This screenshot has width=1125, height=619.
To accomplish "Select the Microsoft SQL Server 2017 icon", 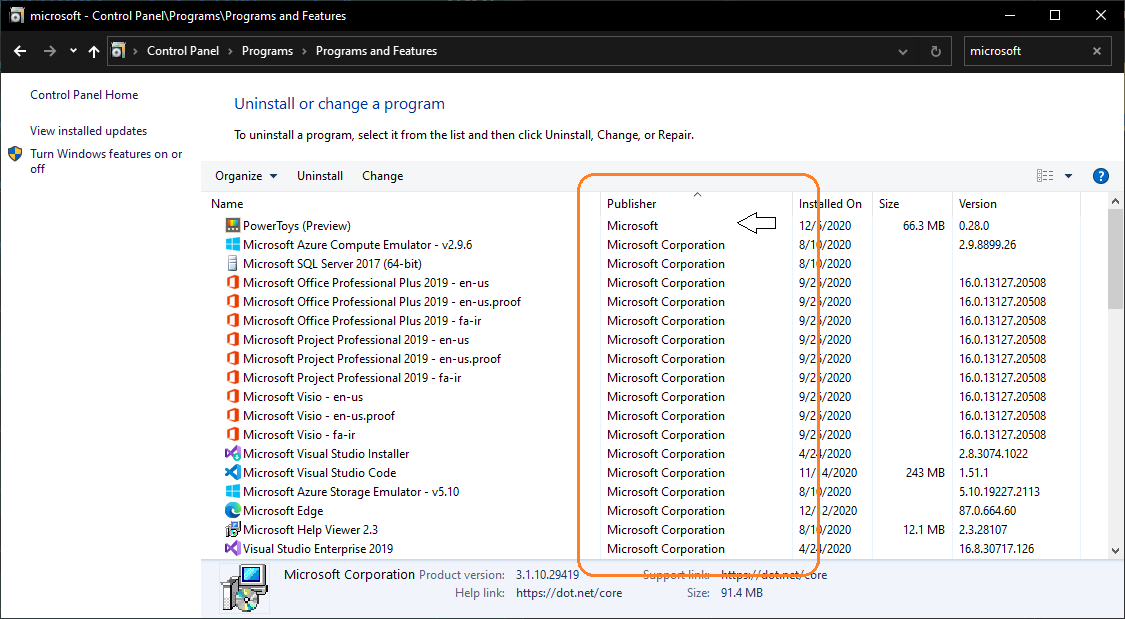I will pos(232,263).
